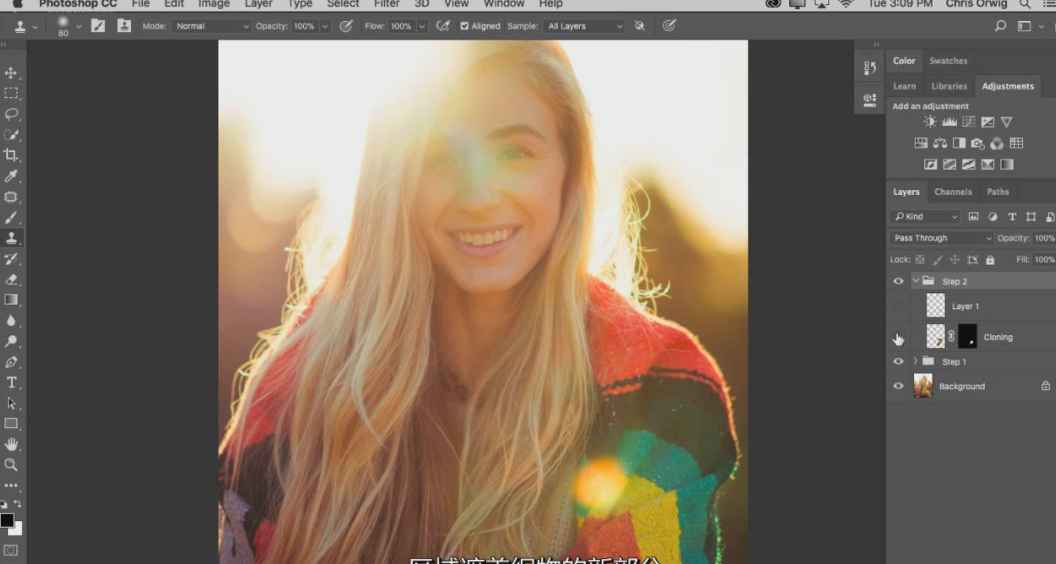Click the background color swatch
The width and height of the screenshot is (1056, 564).
pos(17,529)
